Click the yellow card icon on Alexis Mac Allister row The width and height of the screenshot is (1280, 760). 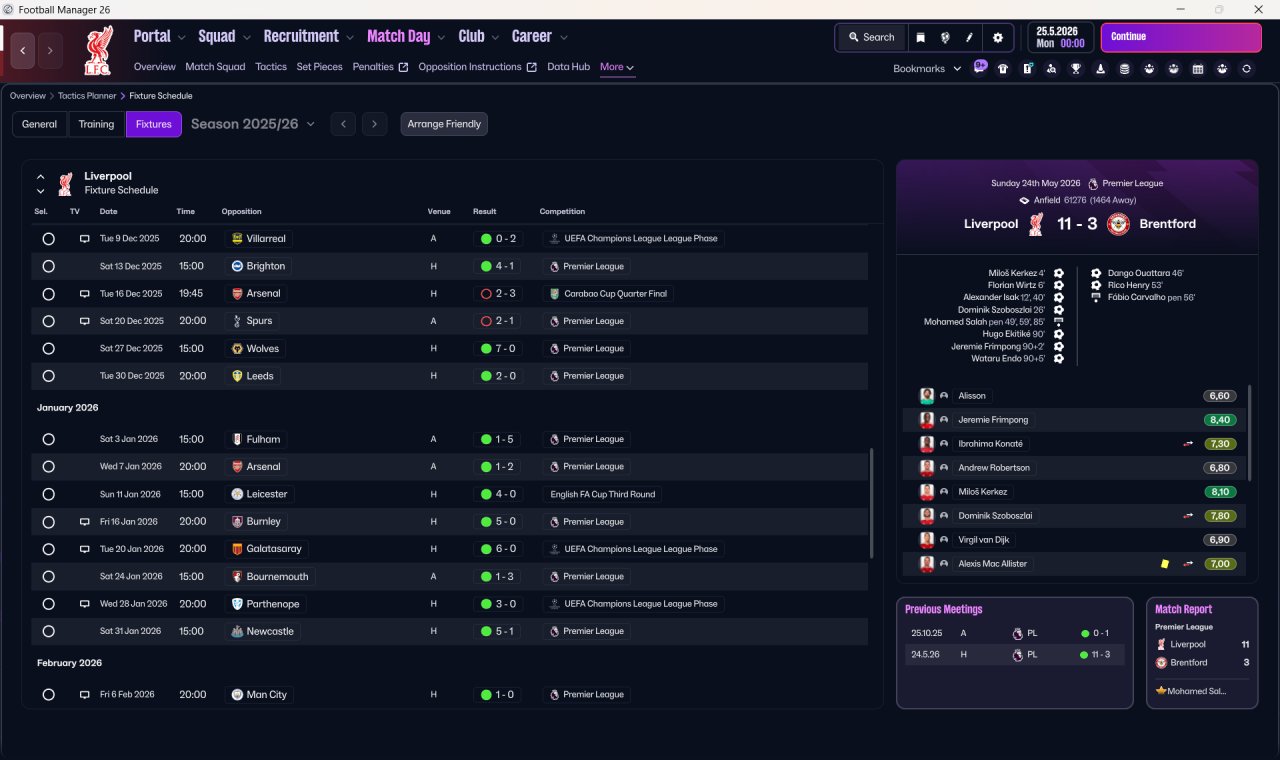pyautogui.click(x=1165, y=564)
